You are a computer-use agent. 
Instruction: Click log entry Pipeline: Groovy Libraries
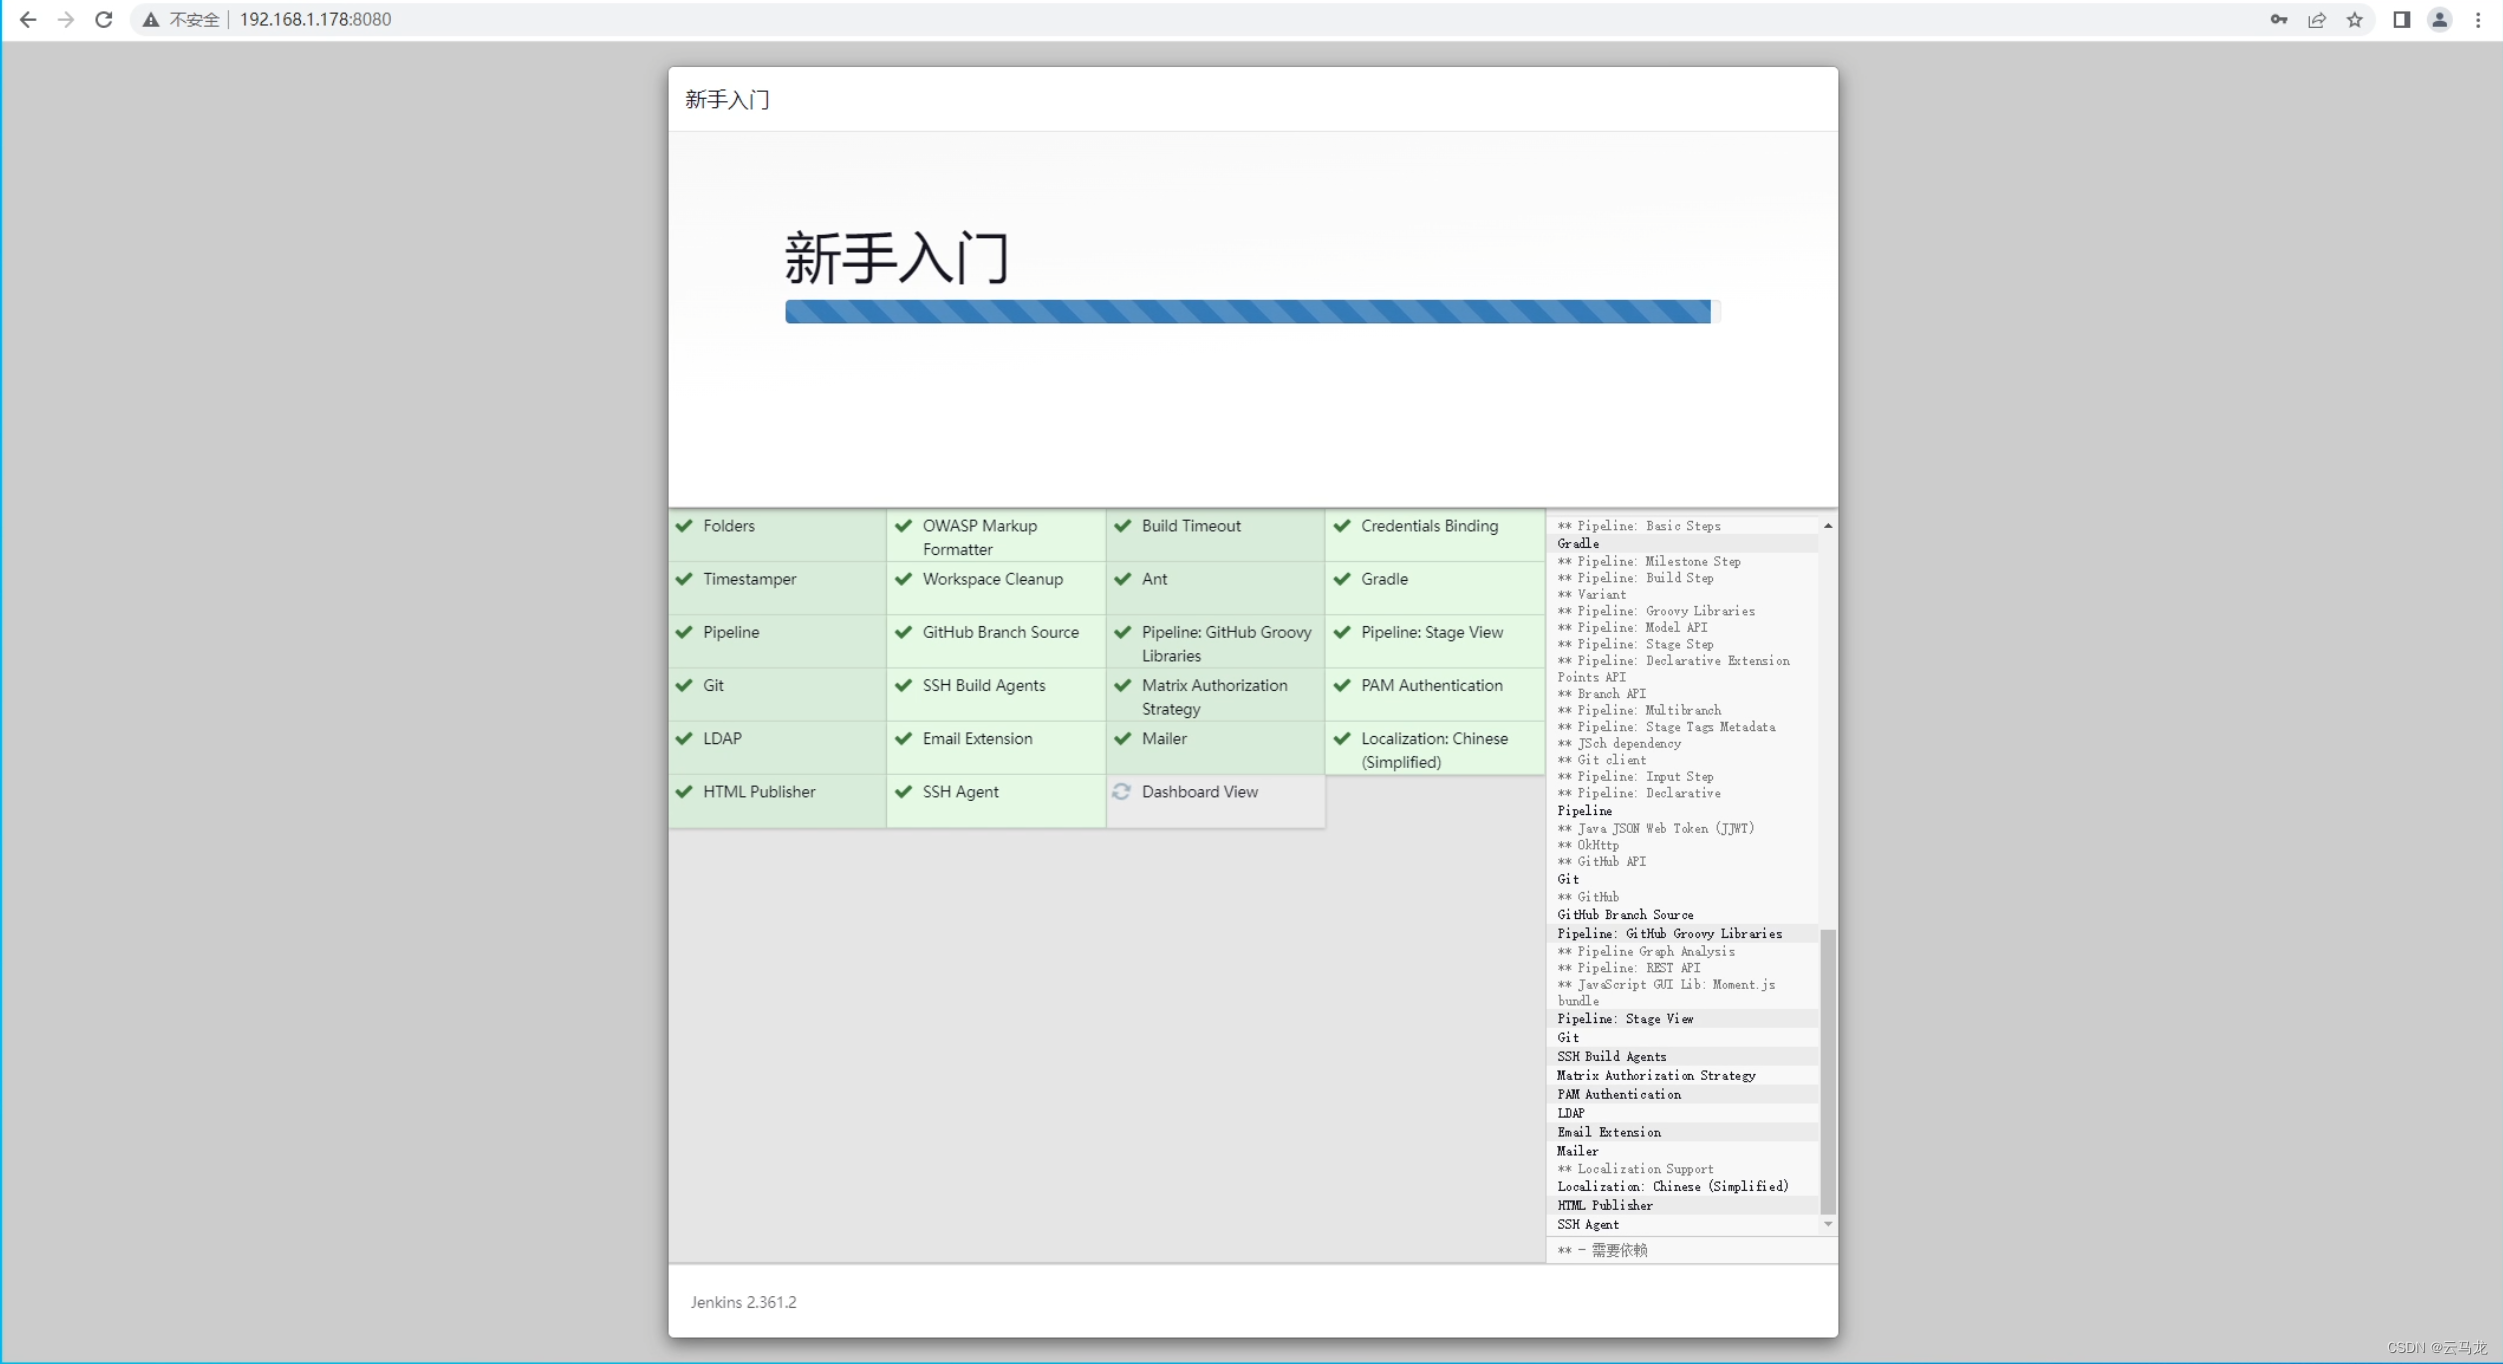coord(1656,610)
